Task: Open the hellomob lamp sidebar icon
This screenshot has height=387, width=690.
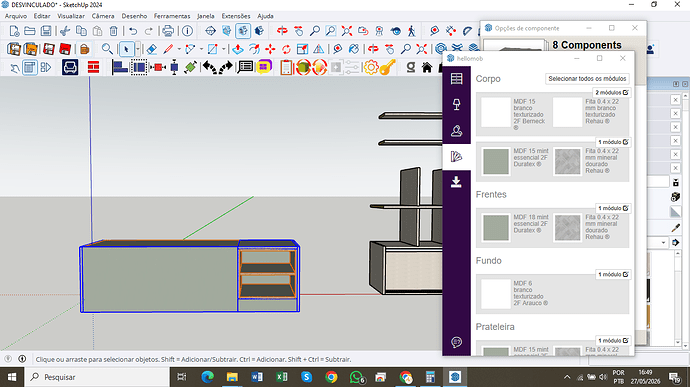Action: 456,104
